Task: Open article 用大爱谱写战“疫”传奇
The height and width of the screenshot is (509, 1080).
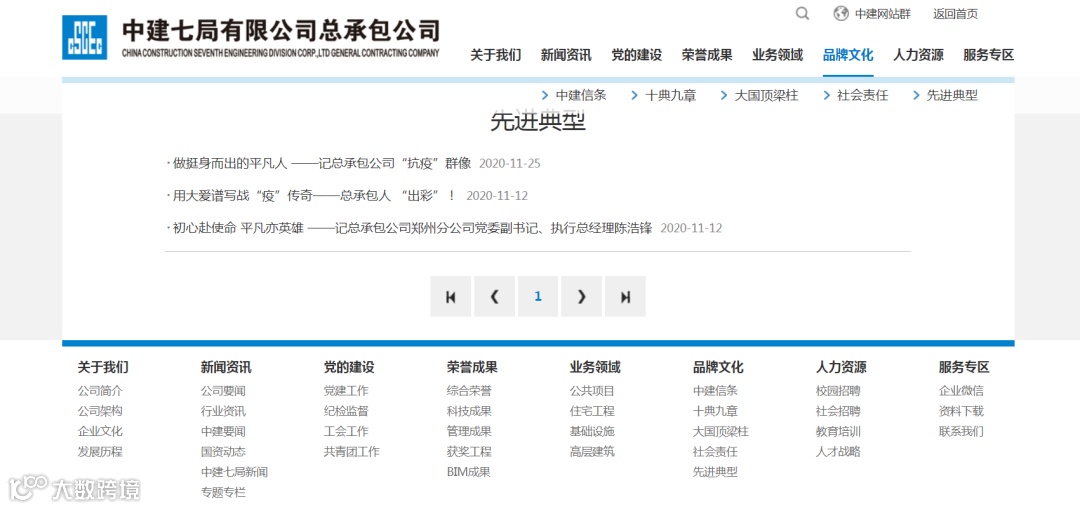Action: point(314,196)
